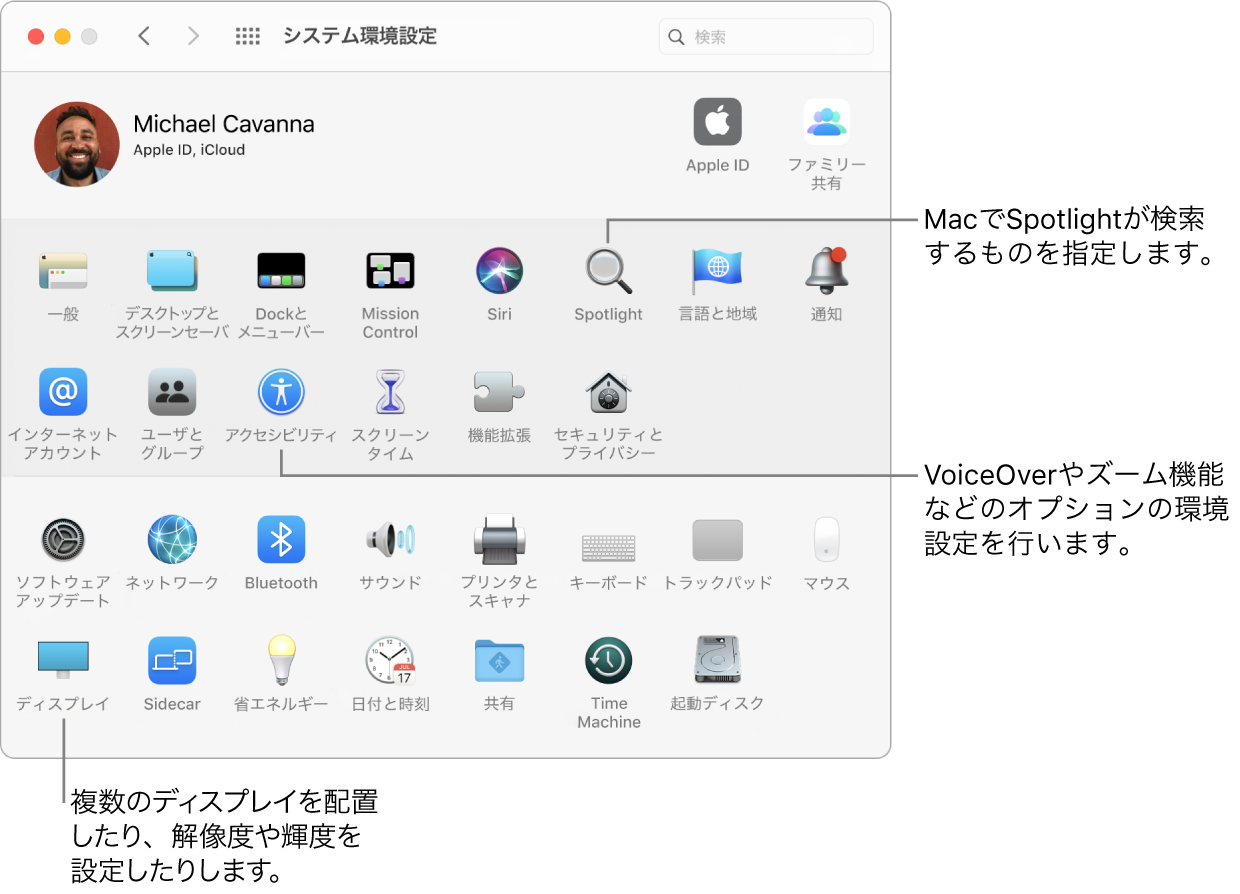
Task: Open セキュリティとプライバシー settings
Action: coord(608,392)
